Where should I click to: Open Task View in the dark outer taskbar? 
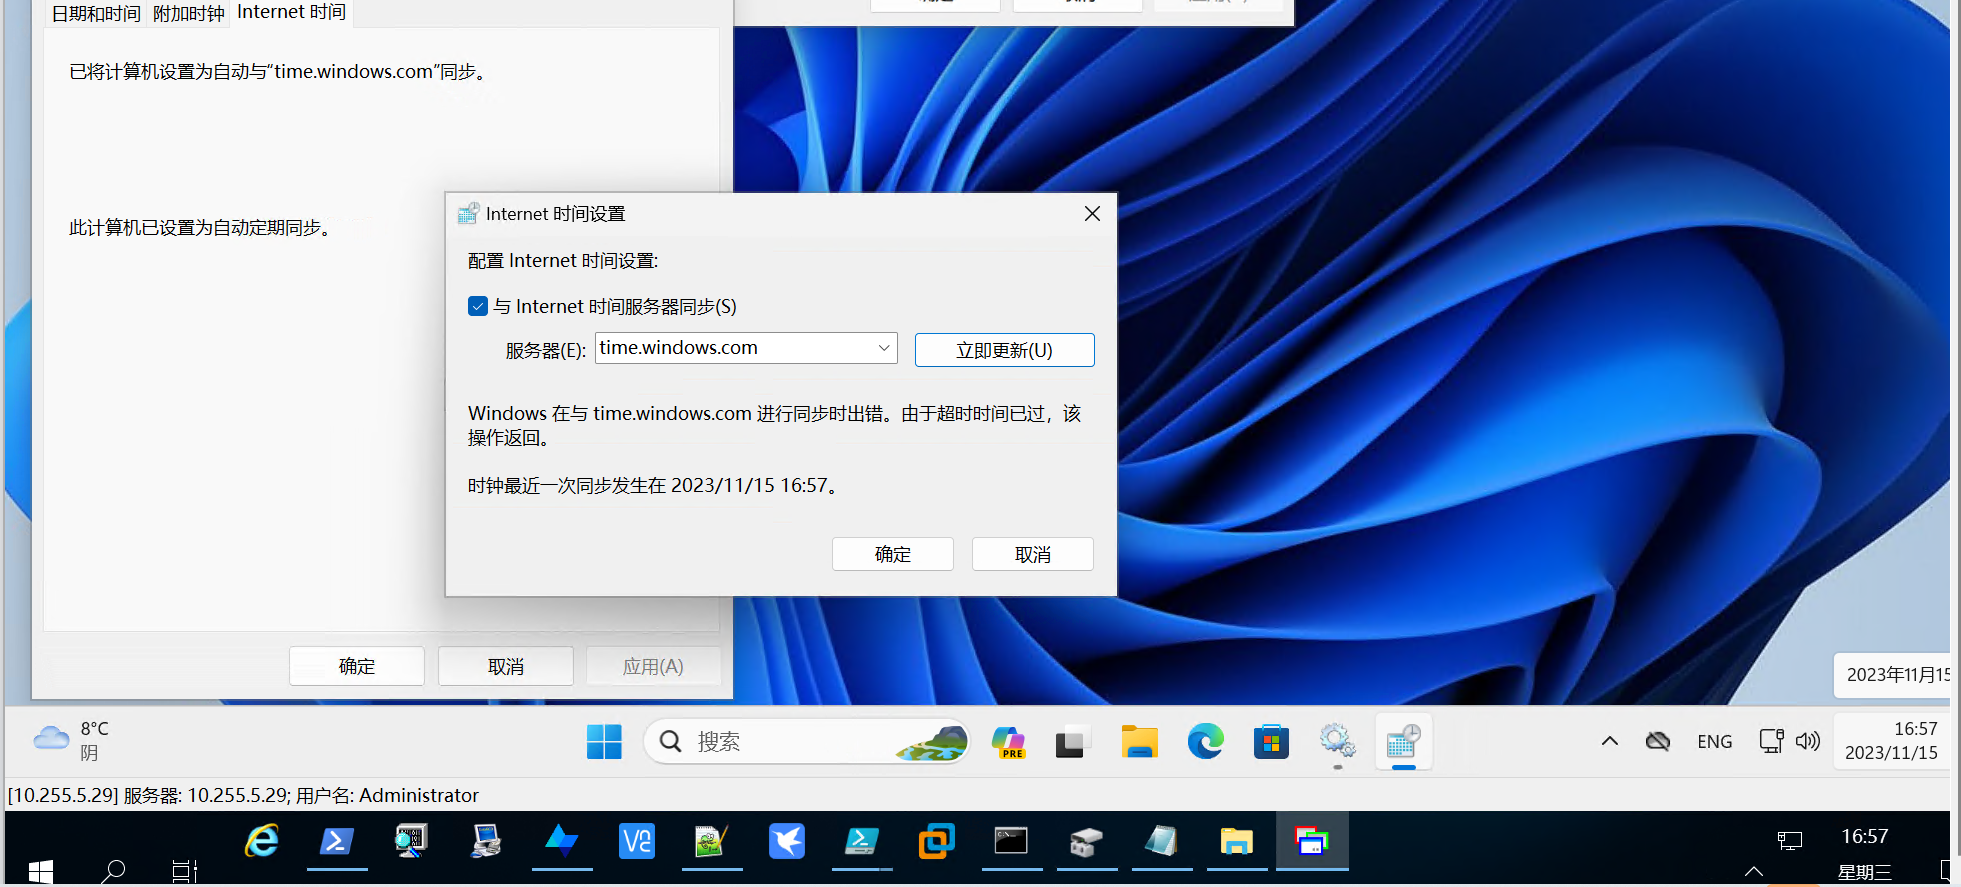pos(185,871)
